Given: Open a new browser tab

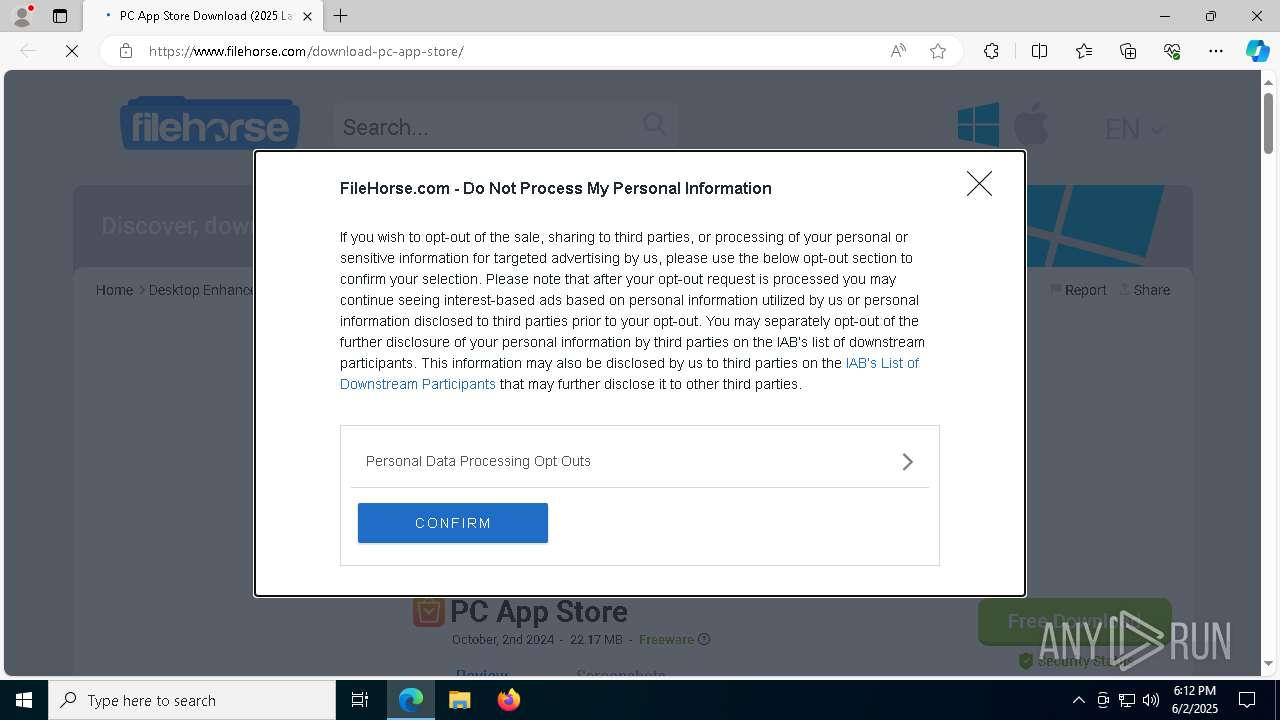Looking at the screenshot, I should click(x=341, y=16).
